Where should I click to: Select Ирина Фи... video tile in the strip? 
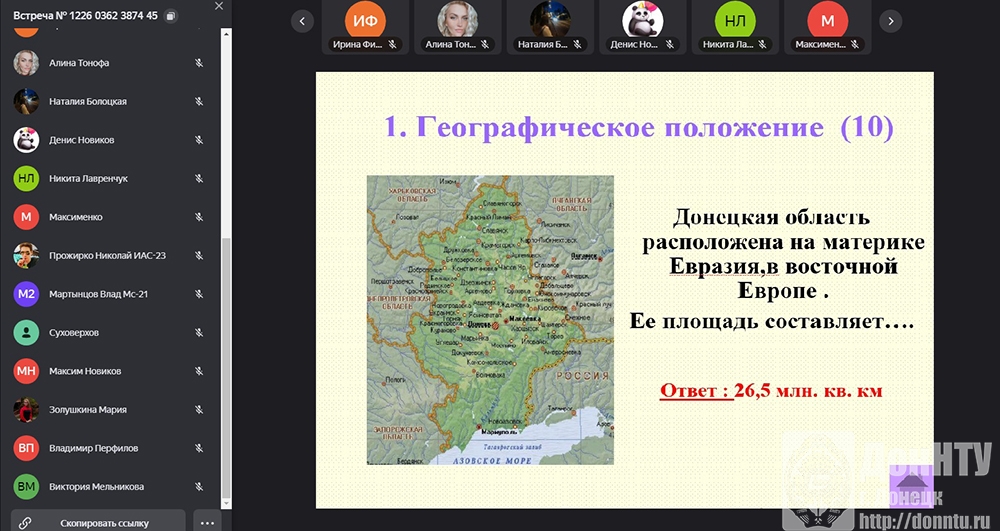tap(364, 26)
